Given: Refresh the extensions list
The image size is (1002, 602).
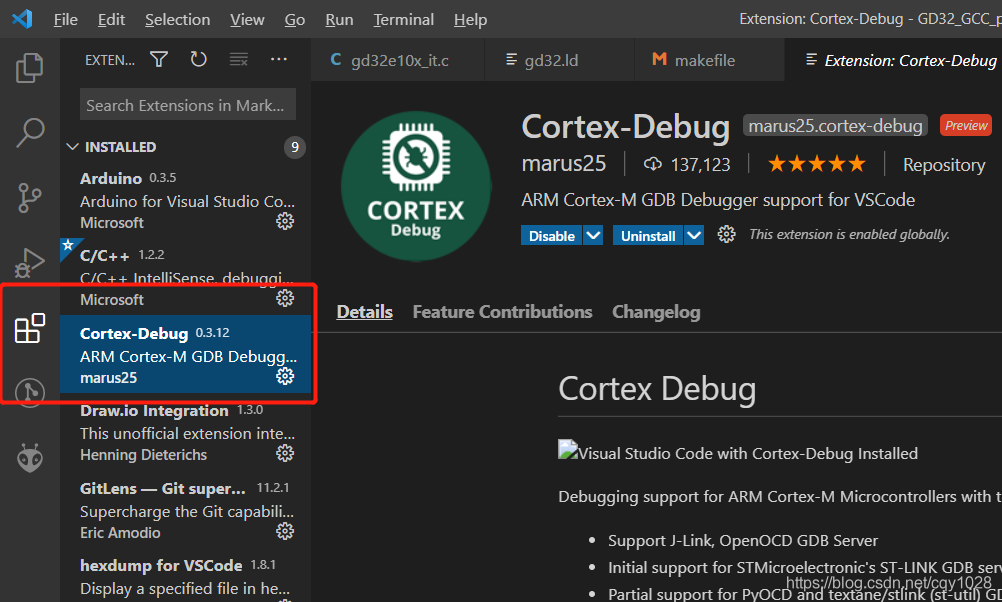Looking at the screenshot, I should (x=199, y=59).
